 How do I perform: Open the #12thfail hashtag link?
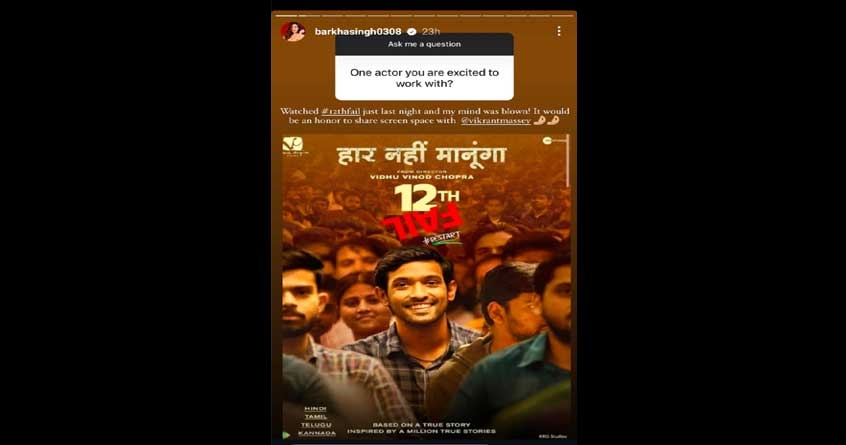(x=340, y=111)
